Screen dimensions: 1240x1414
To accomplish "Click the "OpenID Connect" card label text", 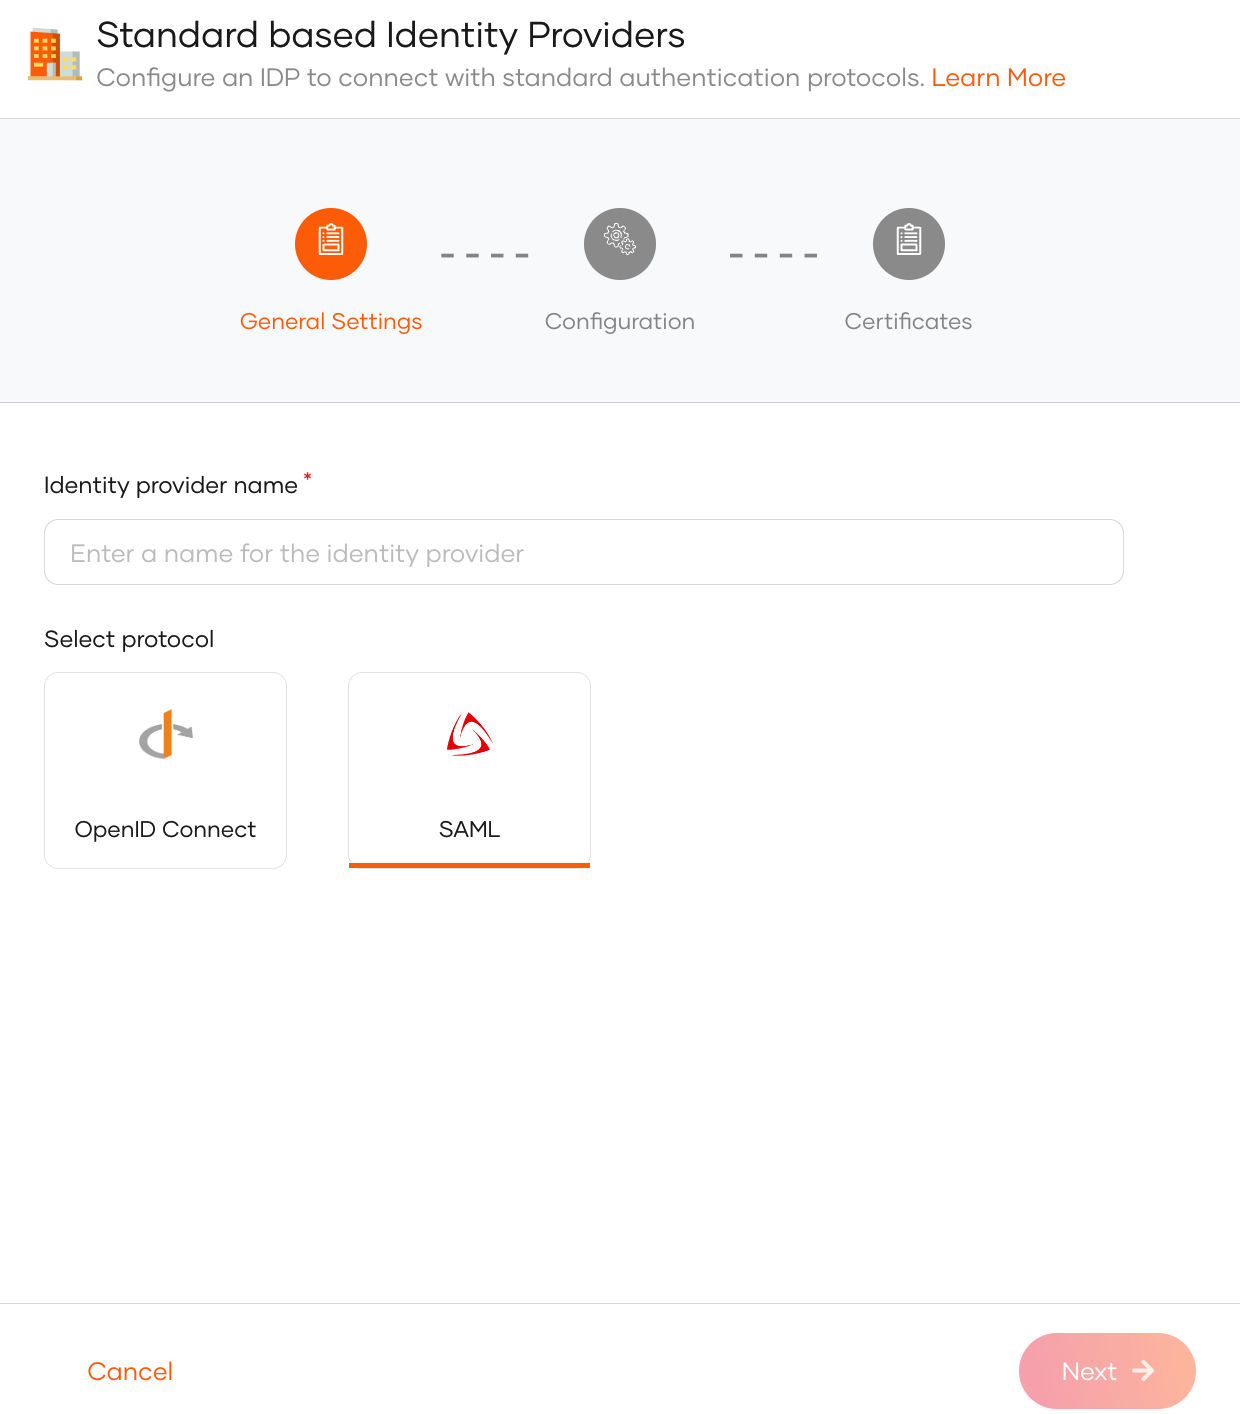I will point(166,829).
